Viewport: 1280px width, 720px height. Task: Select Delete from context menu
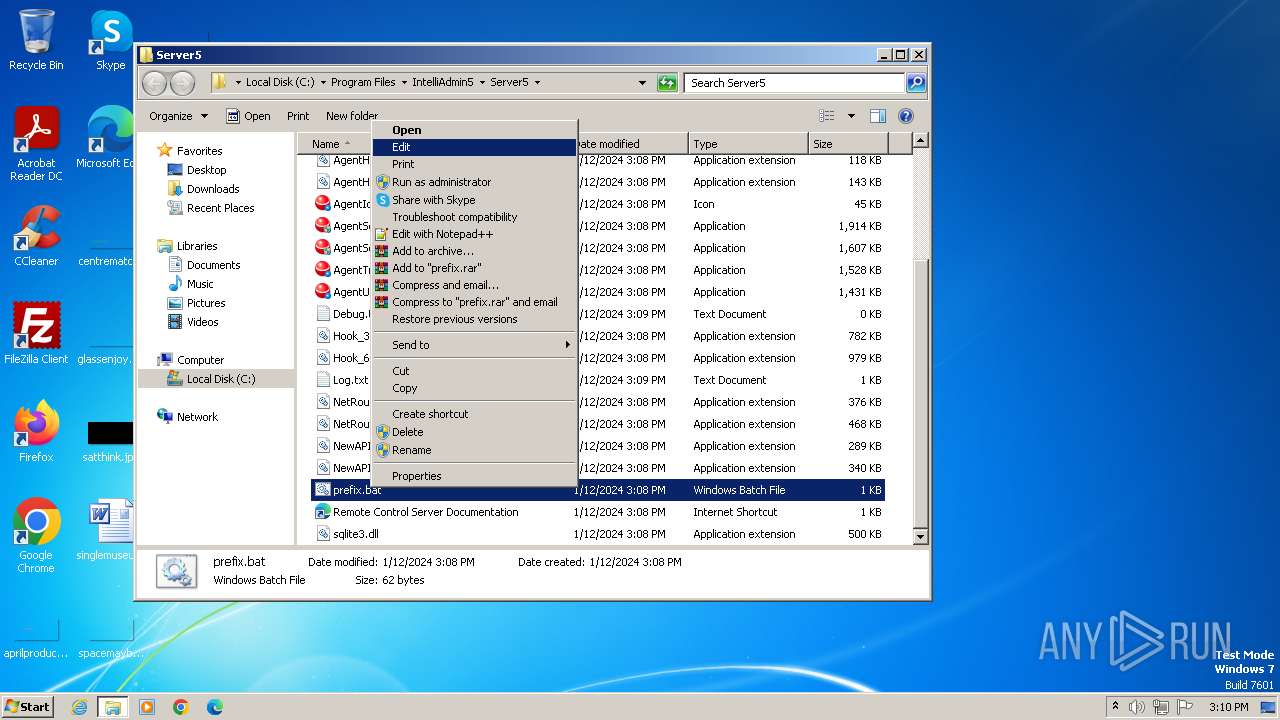tap(474, 432)
